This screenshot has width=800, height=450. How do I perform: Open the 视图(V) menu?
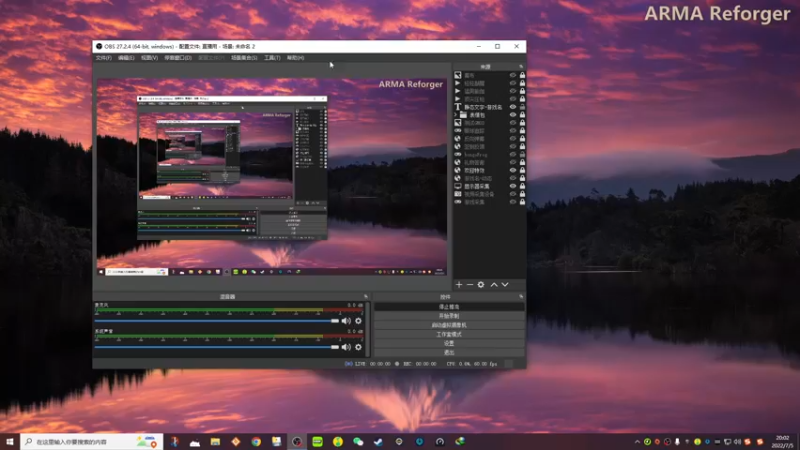[x=149, y=58]
